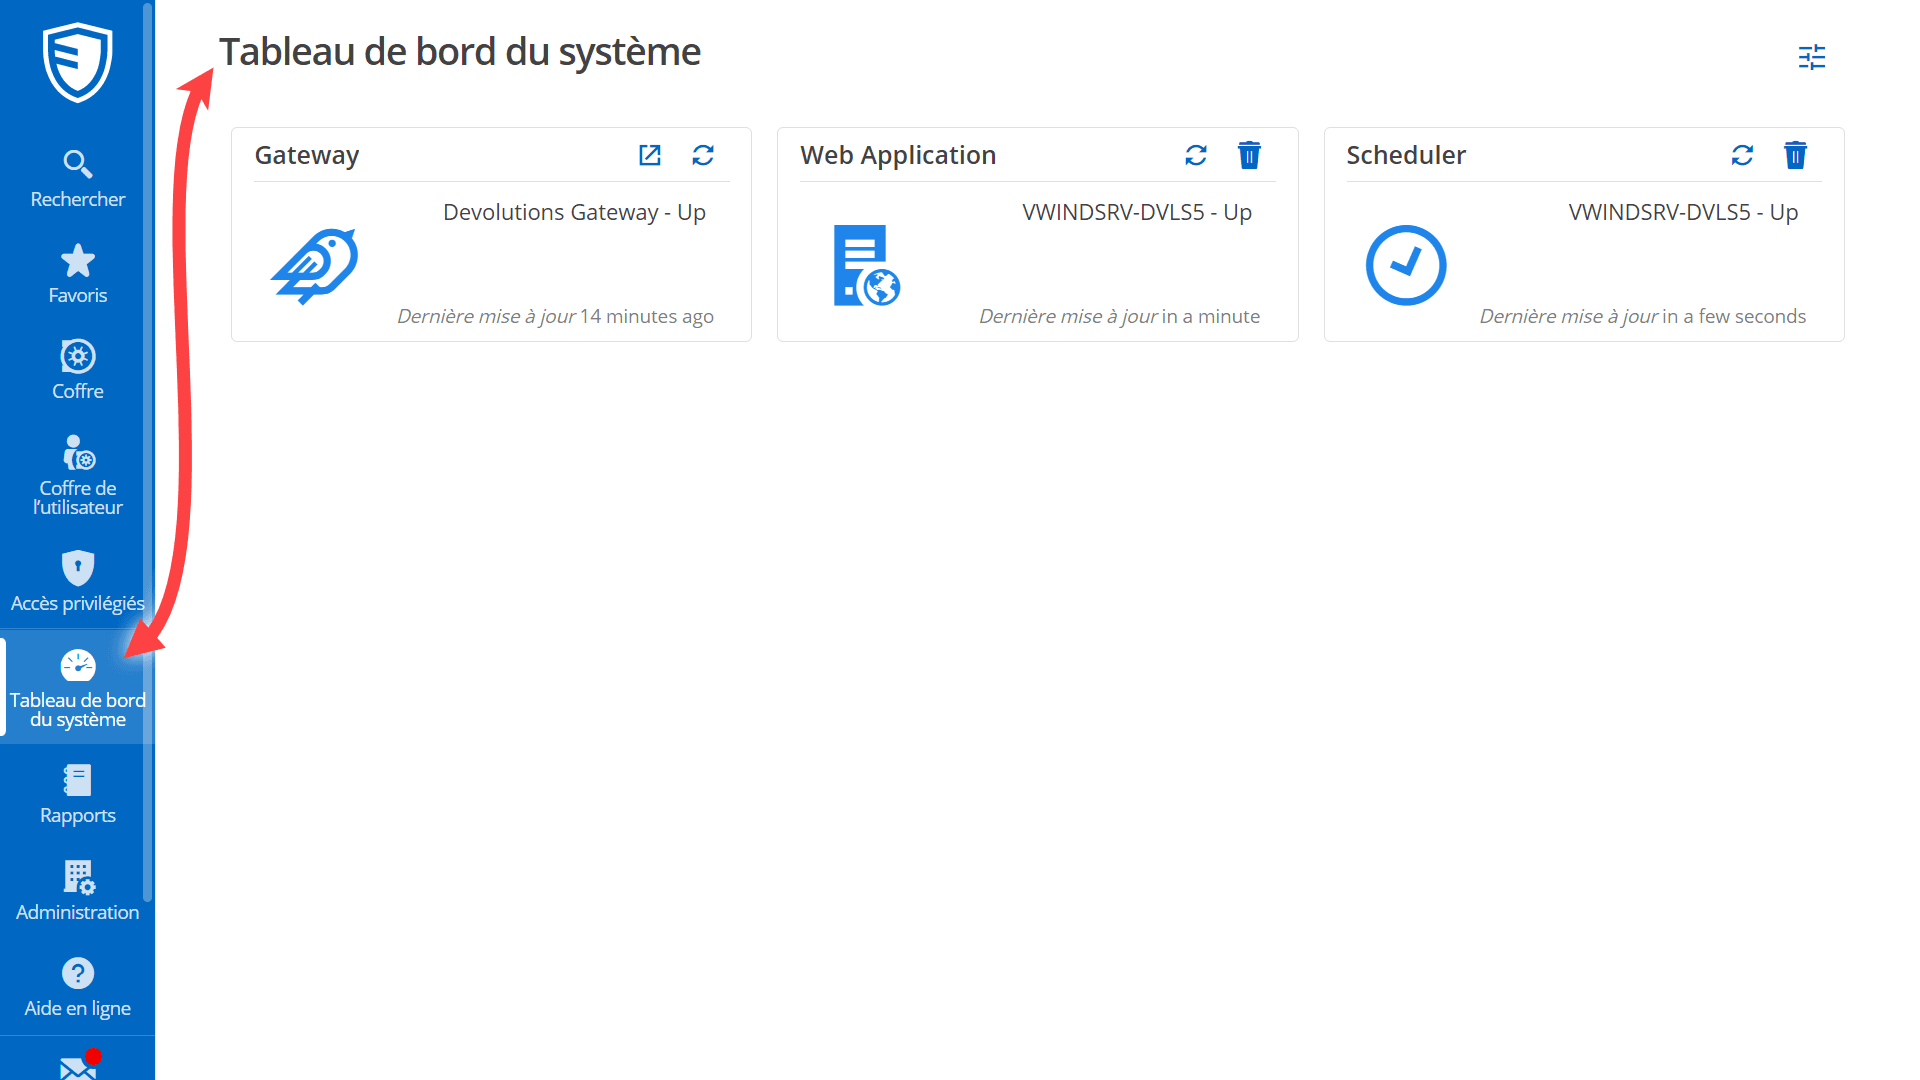
Task: Open the dashboard settings icon top right
Action: click(1812, 58)
